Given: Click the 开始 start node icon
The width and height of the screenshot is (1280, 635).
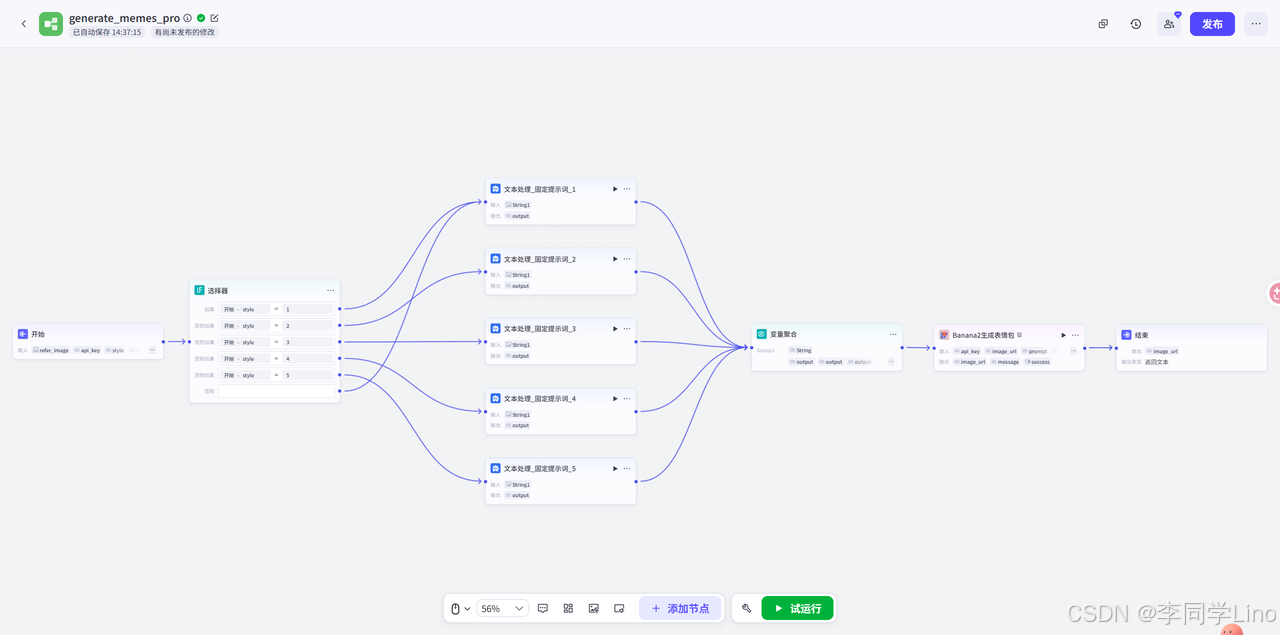Looking at the screenshot, I should point(23,334).
